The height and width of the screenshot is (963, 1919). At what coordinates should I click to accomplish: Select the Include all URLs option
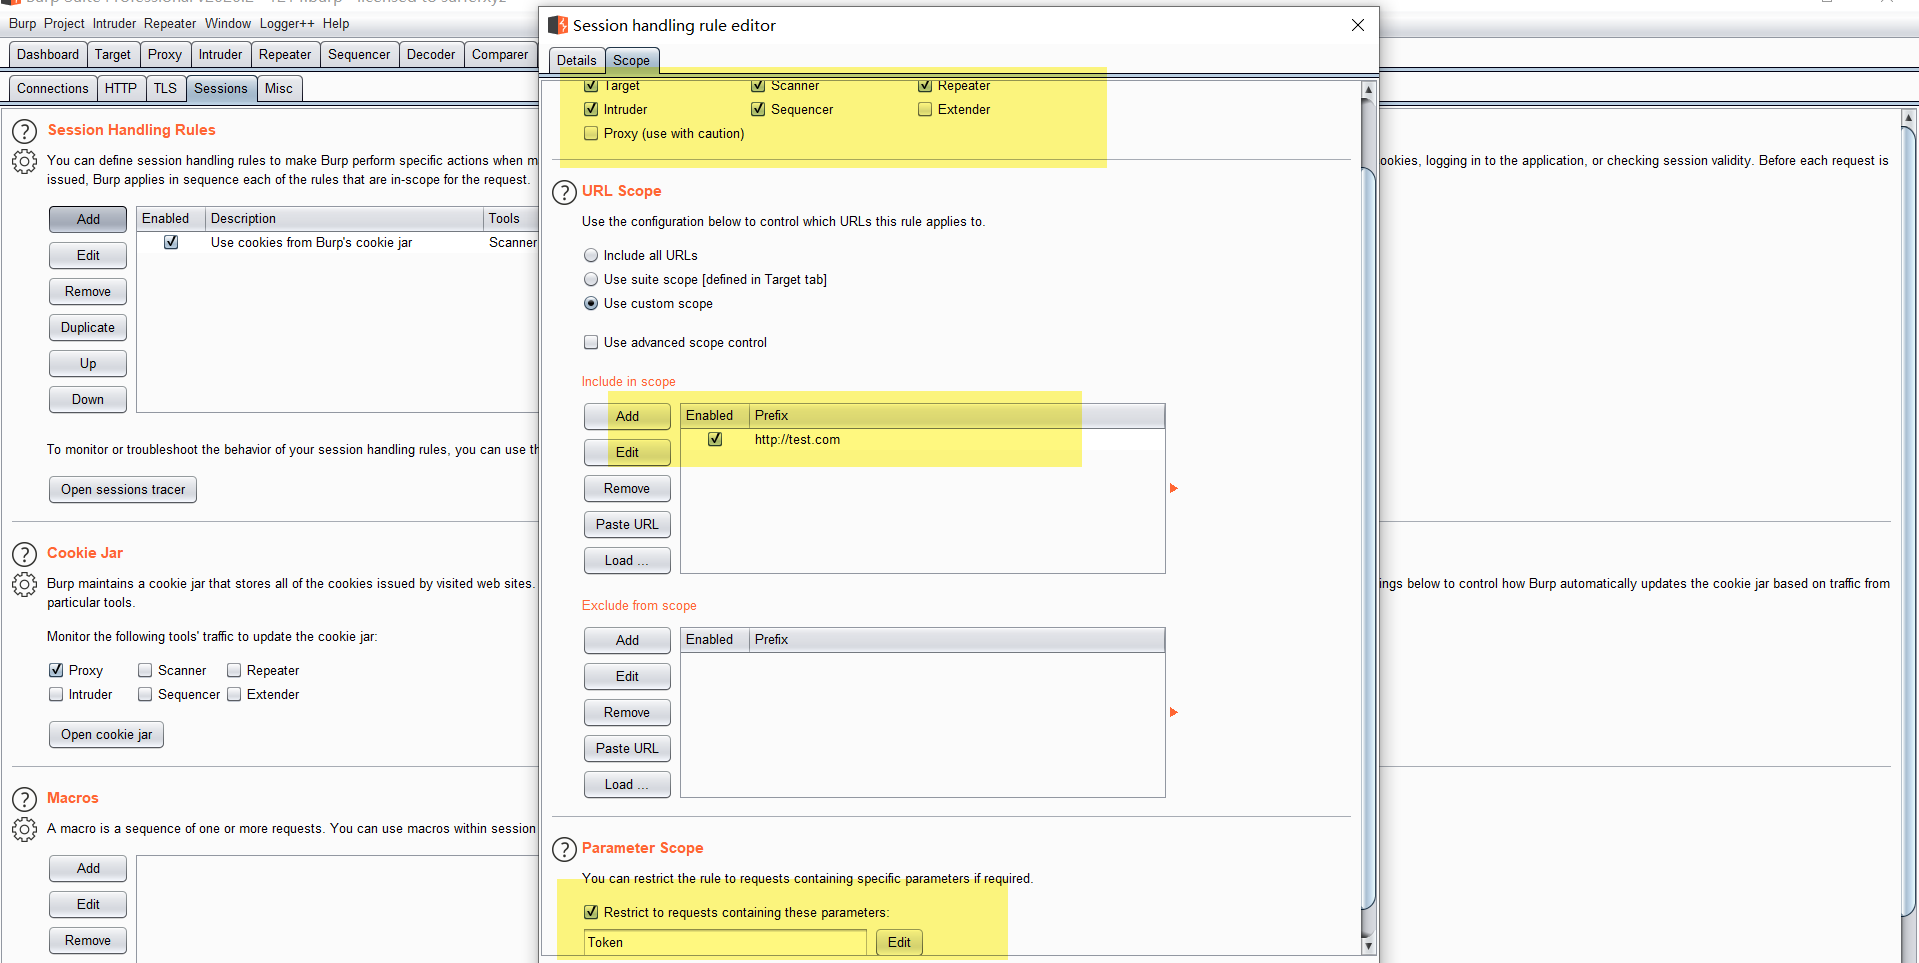[591, 256]
